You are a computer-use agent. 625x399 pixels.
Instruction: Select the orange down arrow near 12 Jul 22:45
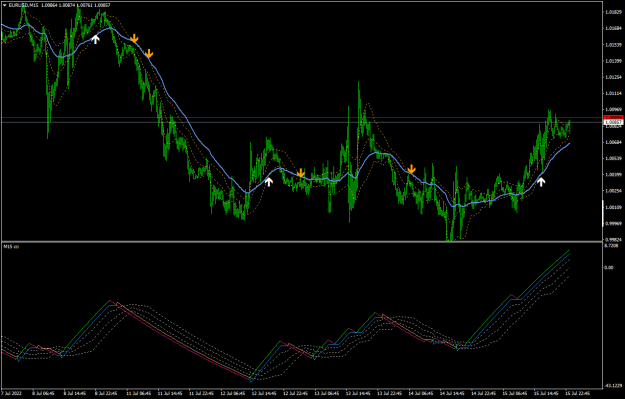[x=301, y=173]
